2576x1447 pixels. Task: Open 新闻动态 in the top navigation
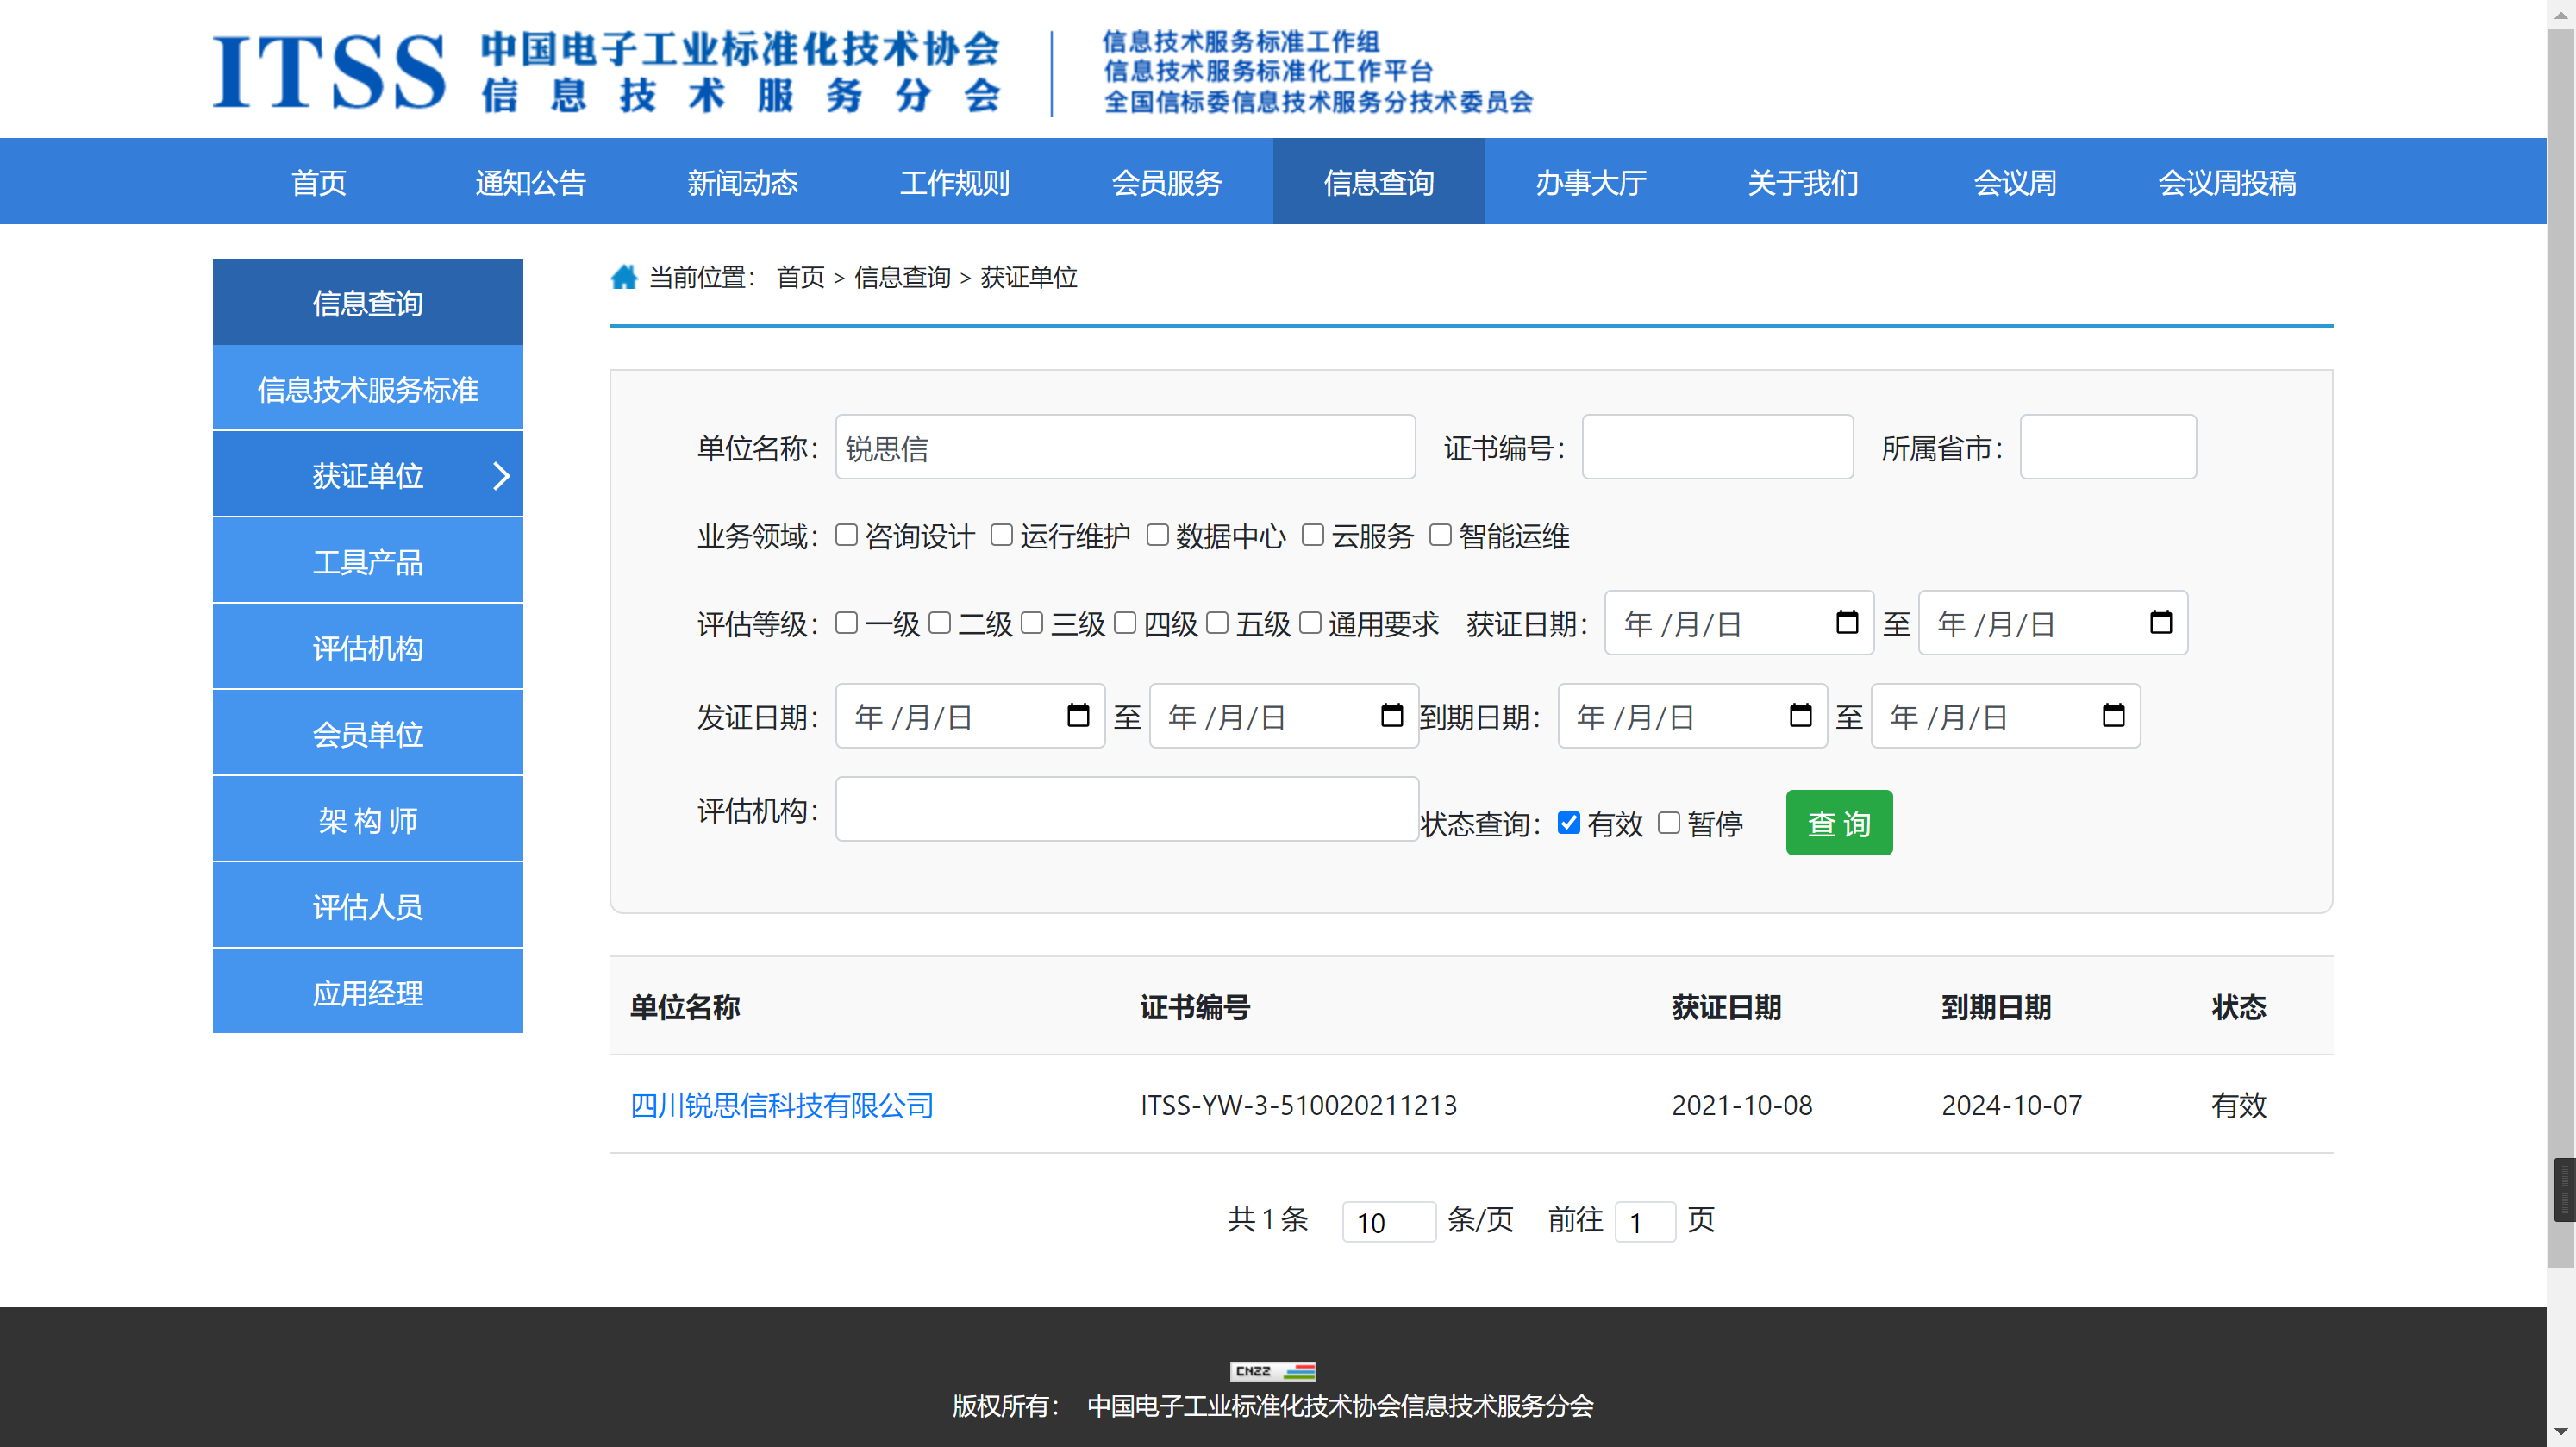click(742, 182)
